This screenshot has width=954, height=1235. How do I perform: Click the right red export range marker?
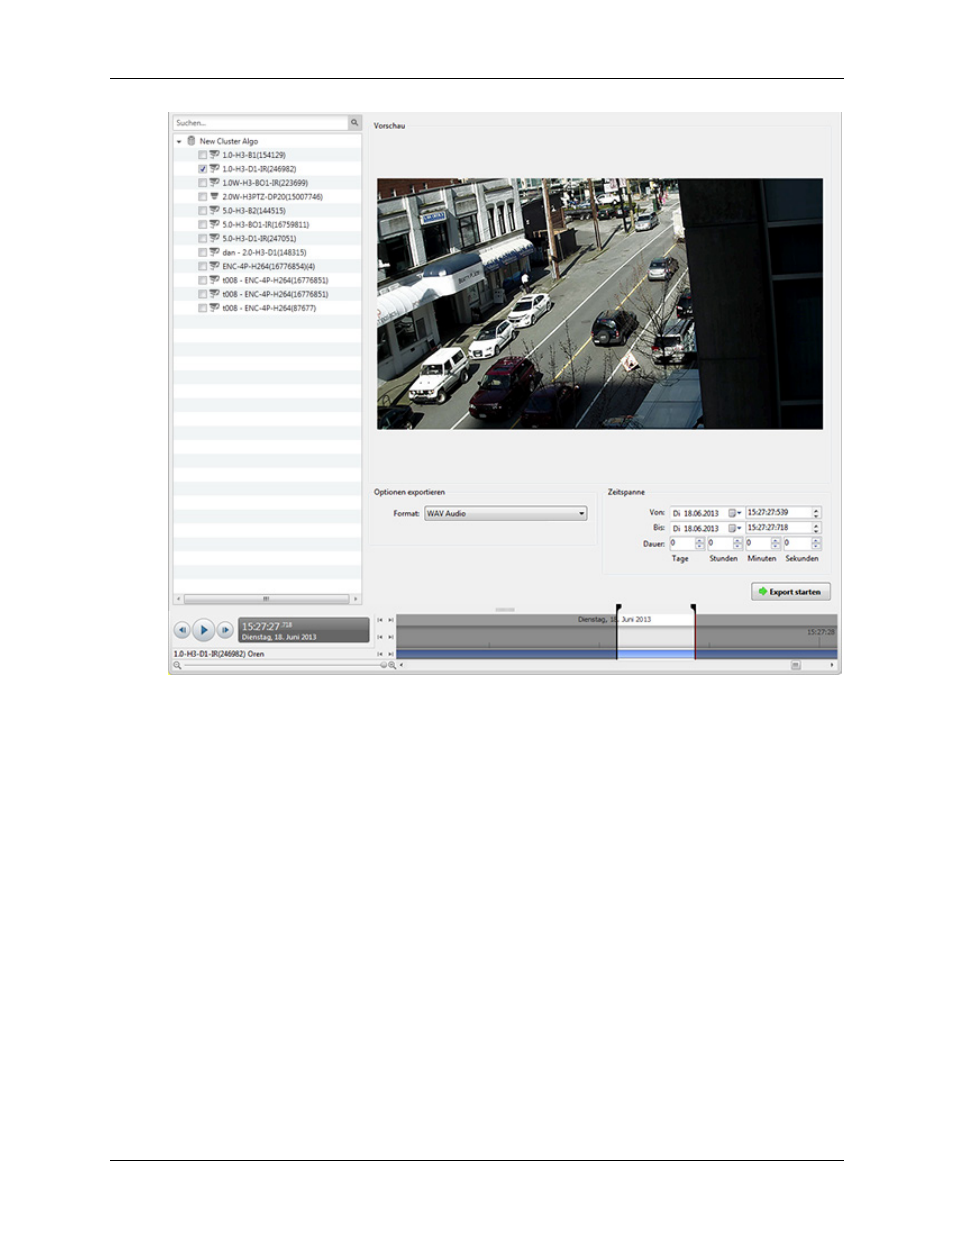tap(694, 631)
